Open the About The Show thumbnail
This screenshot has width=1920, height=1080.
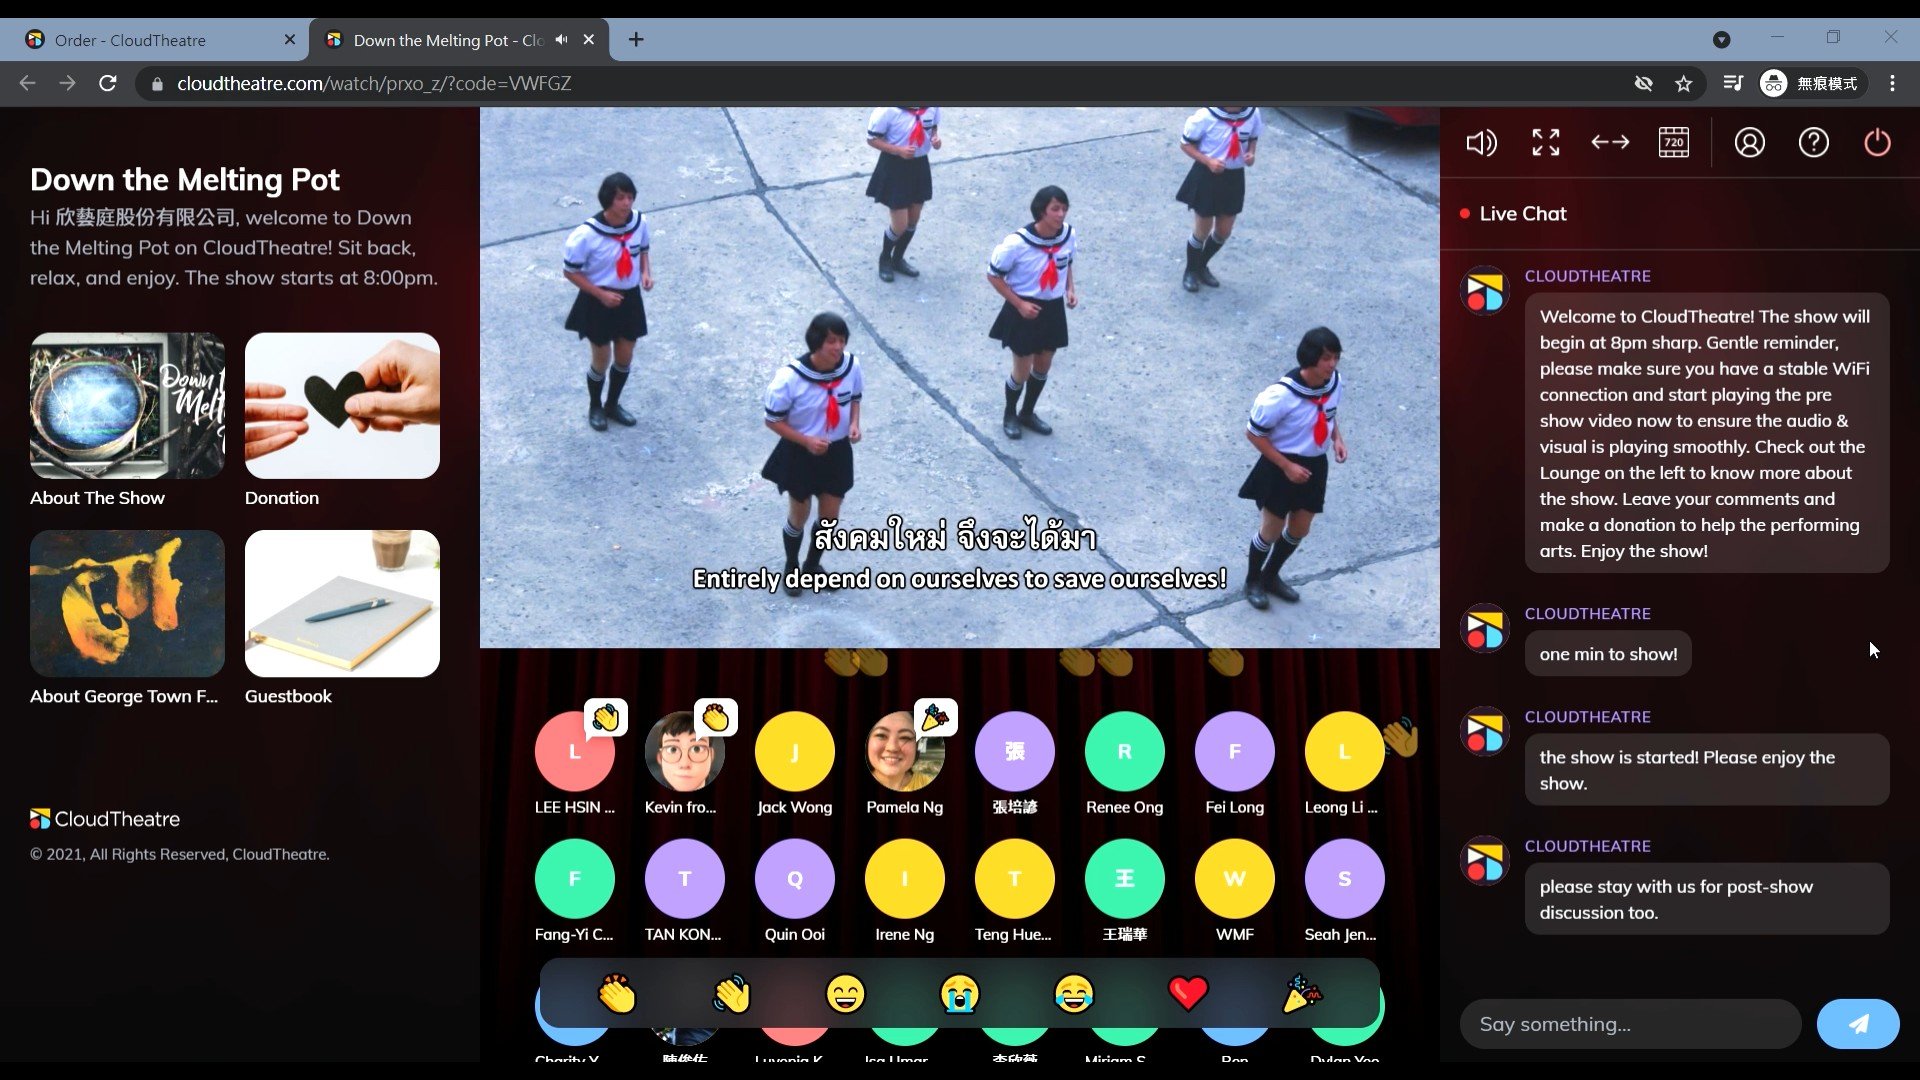(x=127, y=405)
